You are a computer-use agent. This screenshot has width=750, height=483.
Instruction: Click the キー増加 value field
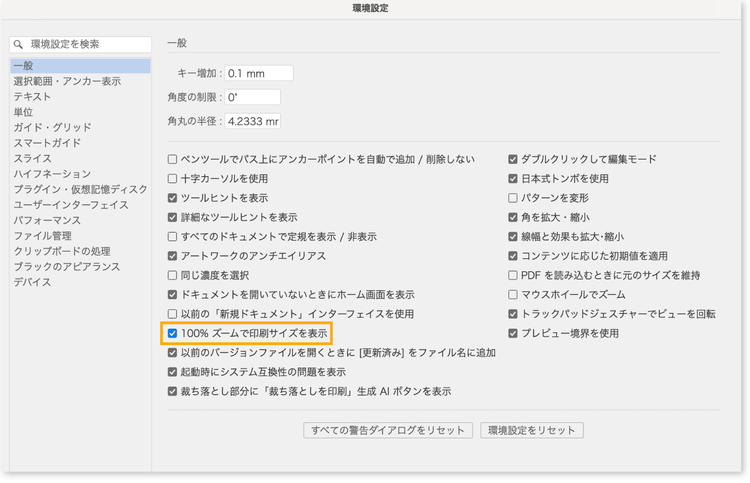click(x=259, y=73)
